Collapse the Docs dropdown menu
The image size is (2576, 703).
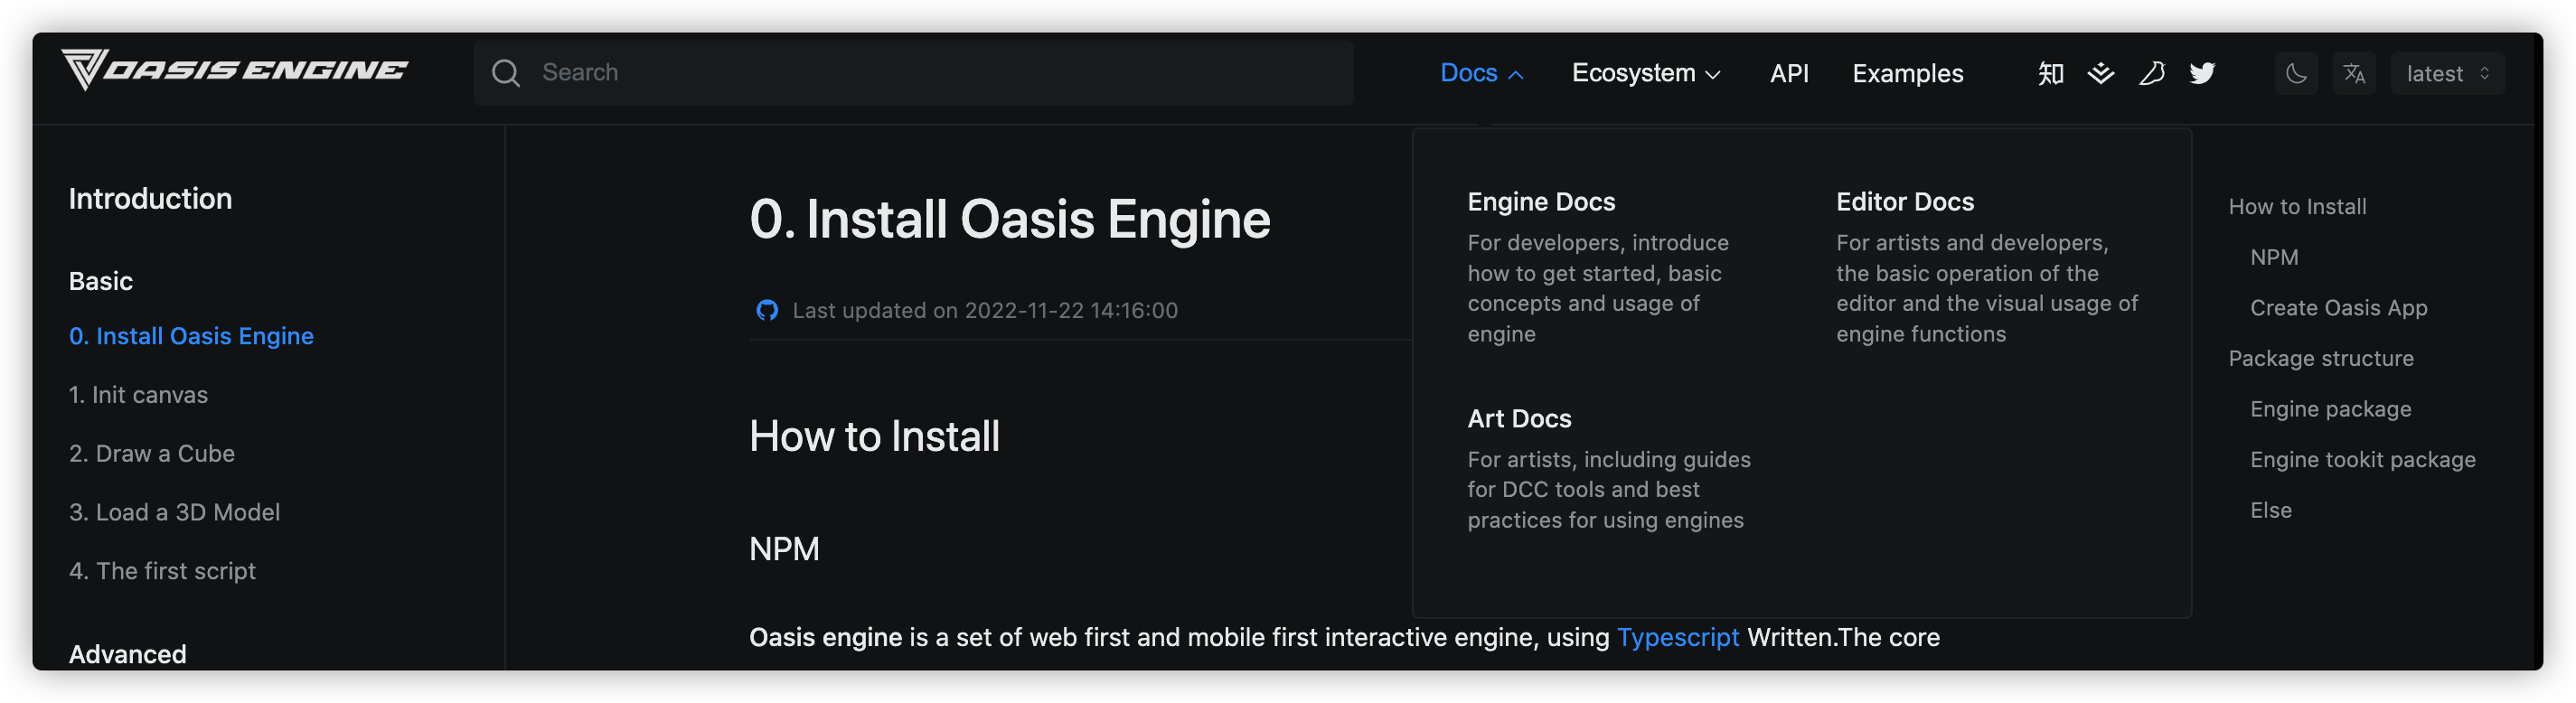coord(1481,73)
